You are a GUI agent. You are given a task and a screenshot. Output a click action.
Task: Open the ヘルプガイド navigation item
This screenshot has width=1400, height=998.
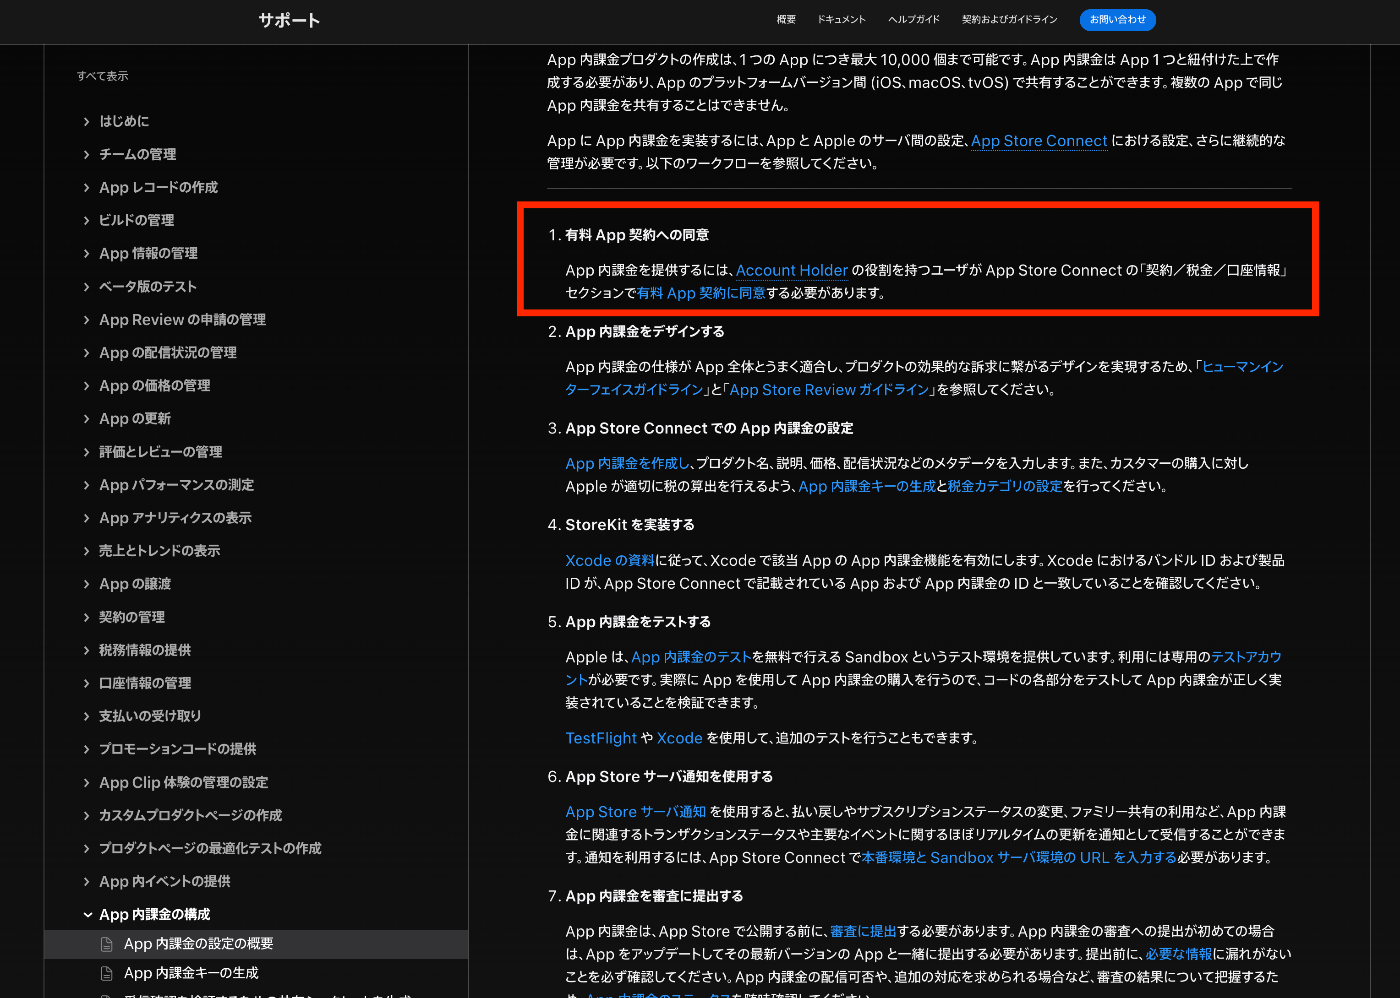pos(914,20)
